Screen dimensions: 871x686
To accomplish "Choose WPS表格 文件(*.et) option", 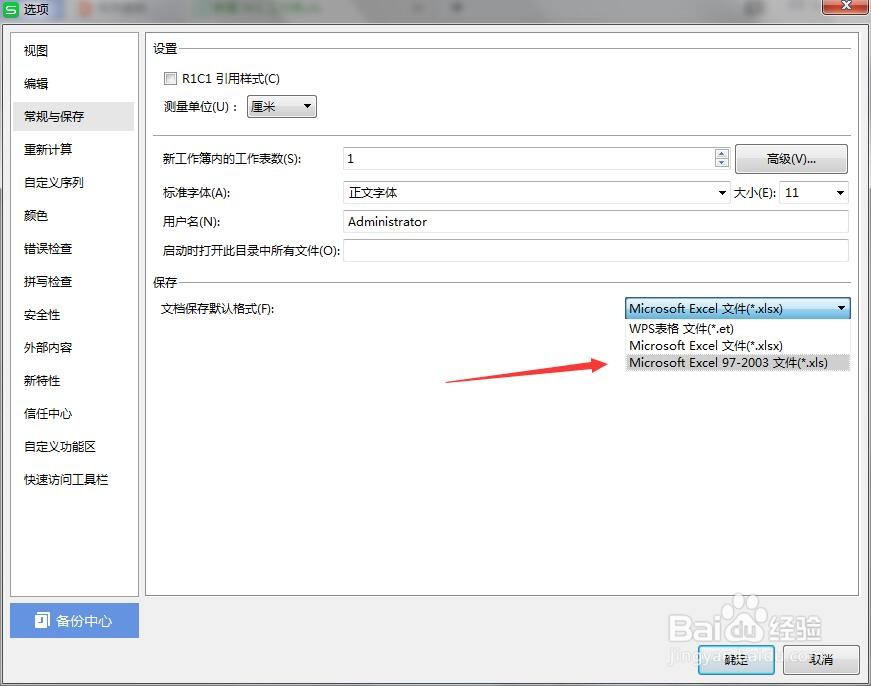I will 737,328.
